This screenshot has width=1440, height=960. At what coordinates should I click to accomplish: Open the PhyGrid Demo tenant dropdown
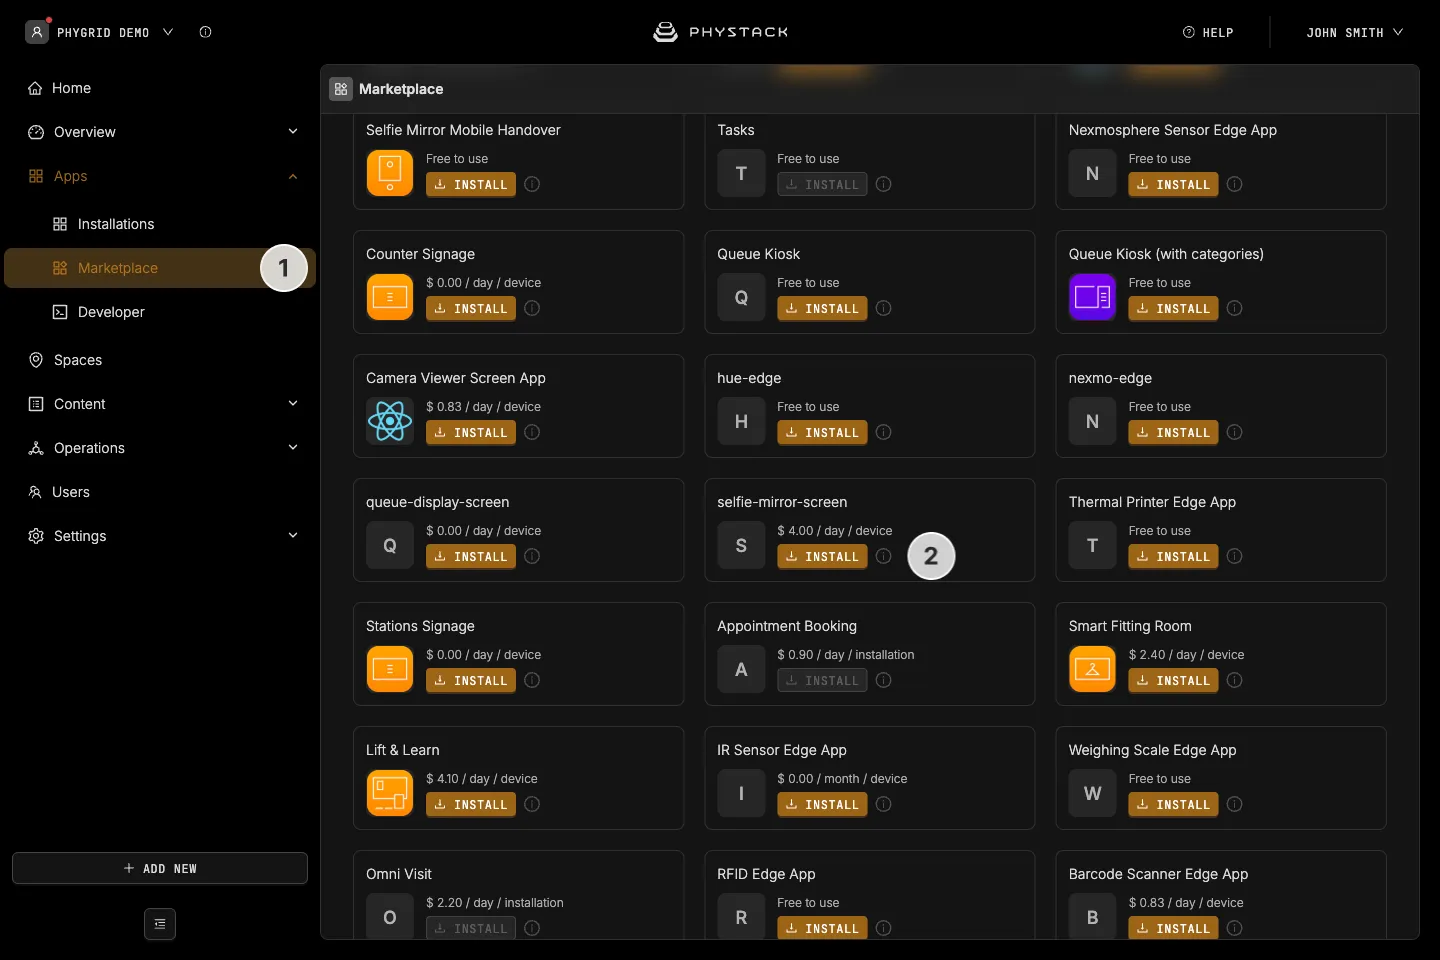100,32
